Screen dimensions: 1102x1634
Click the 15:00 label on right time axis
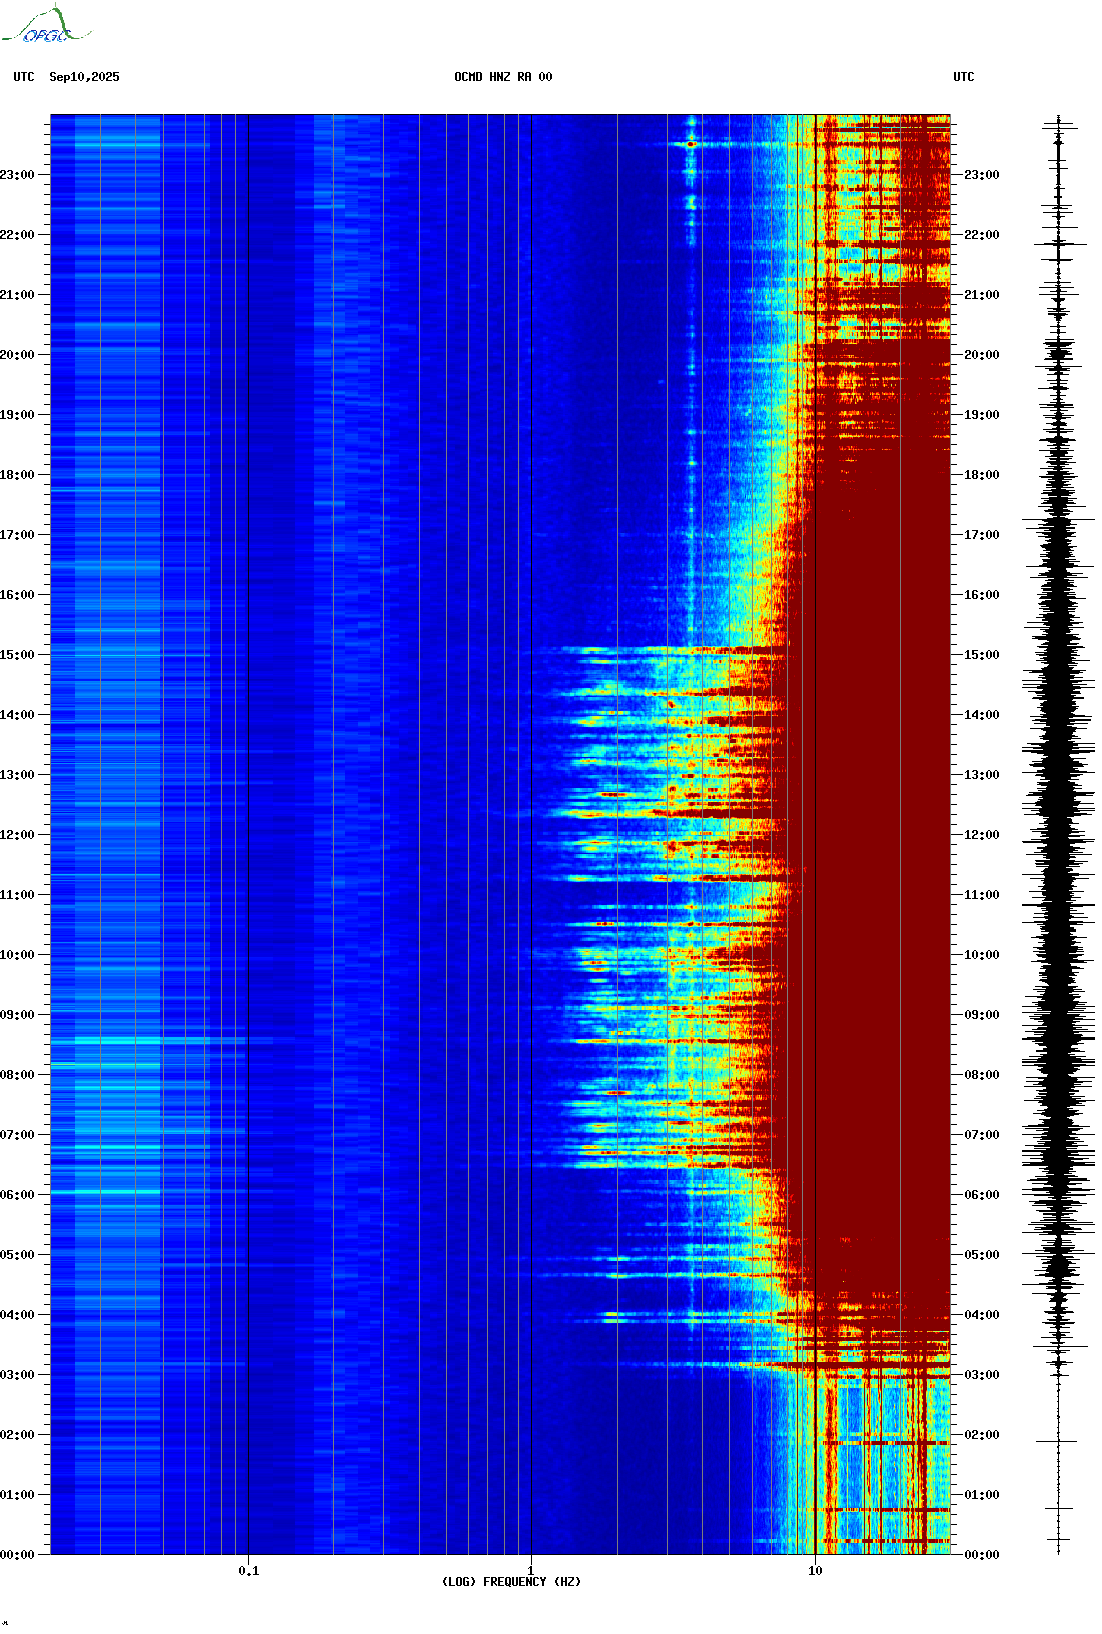click(982, 655)
